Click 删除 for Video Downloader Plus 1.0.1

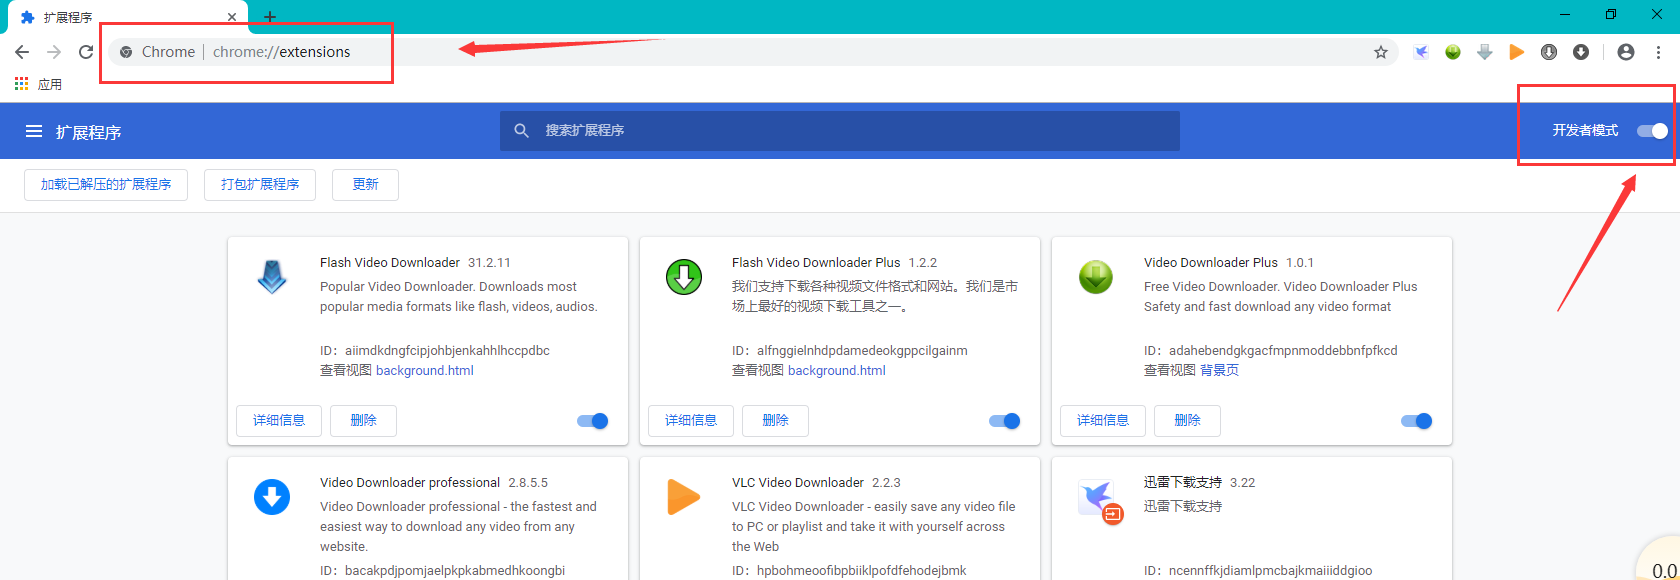click(x=1187, y=421)
